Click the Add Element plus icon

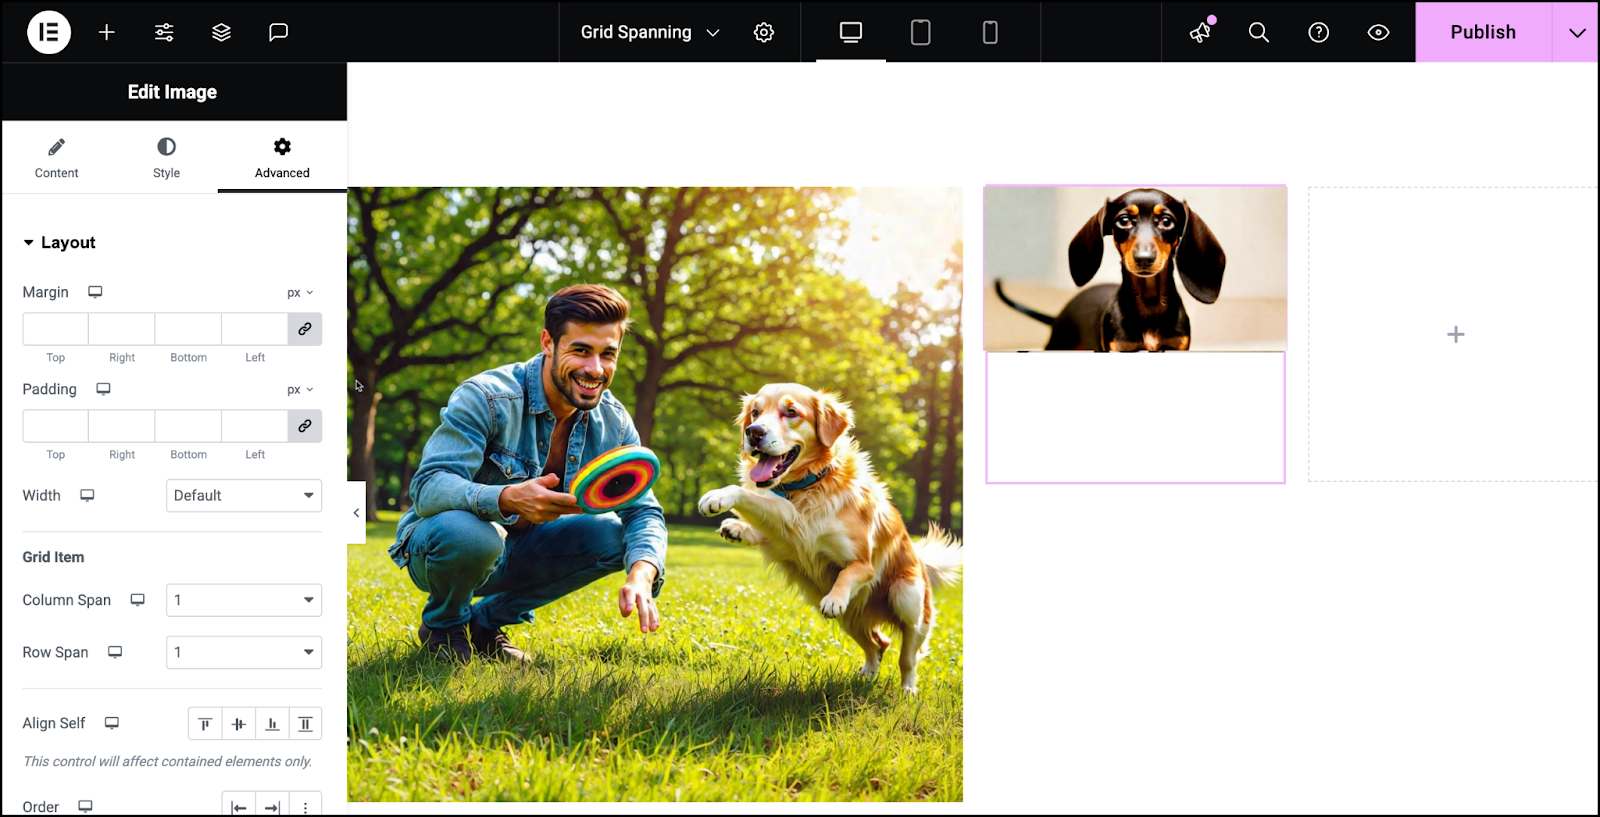click(x=107, y=32)
